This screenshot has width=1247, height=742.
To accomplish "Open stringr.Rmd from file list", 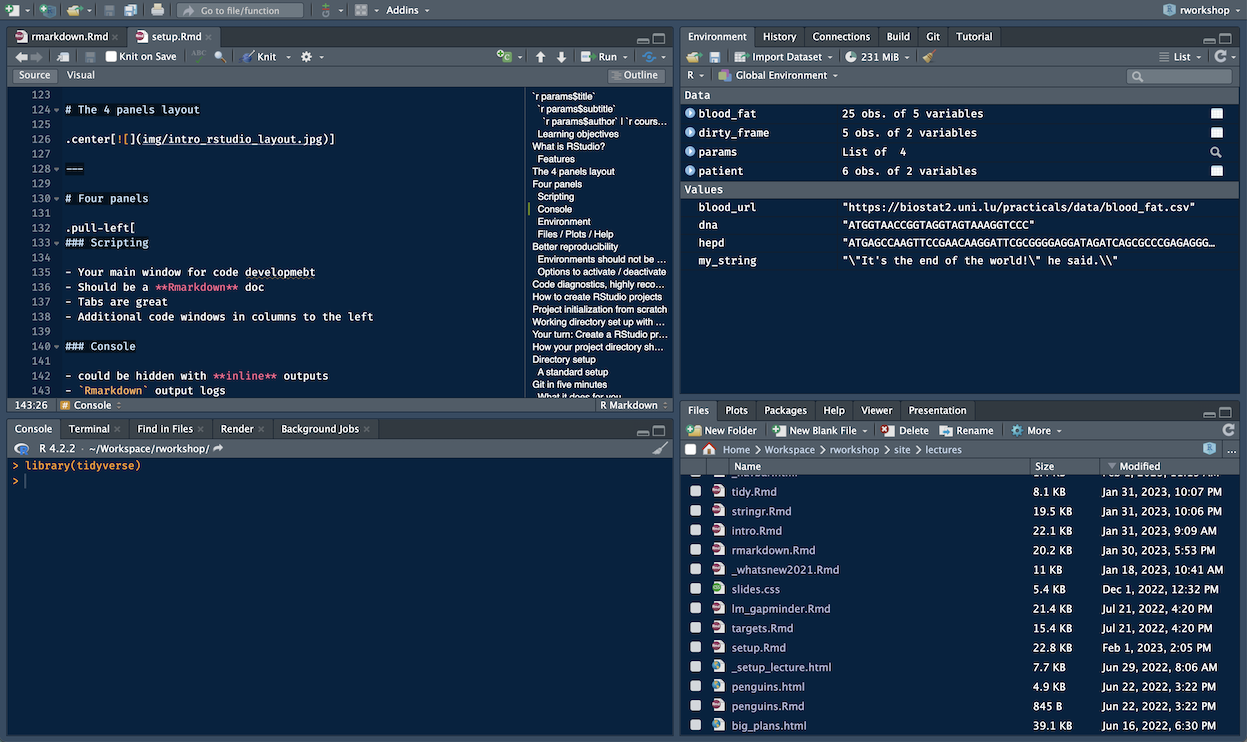I will pyautogui.click(x=761, y=511).
